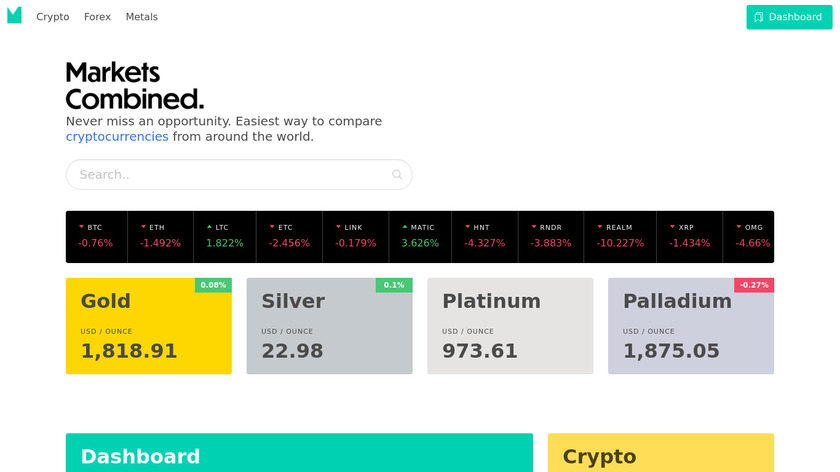This screenshot has width=840, height=472.
Task: Click the search magnifier icon
Action: click(397, 174)
